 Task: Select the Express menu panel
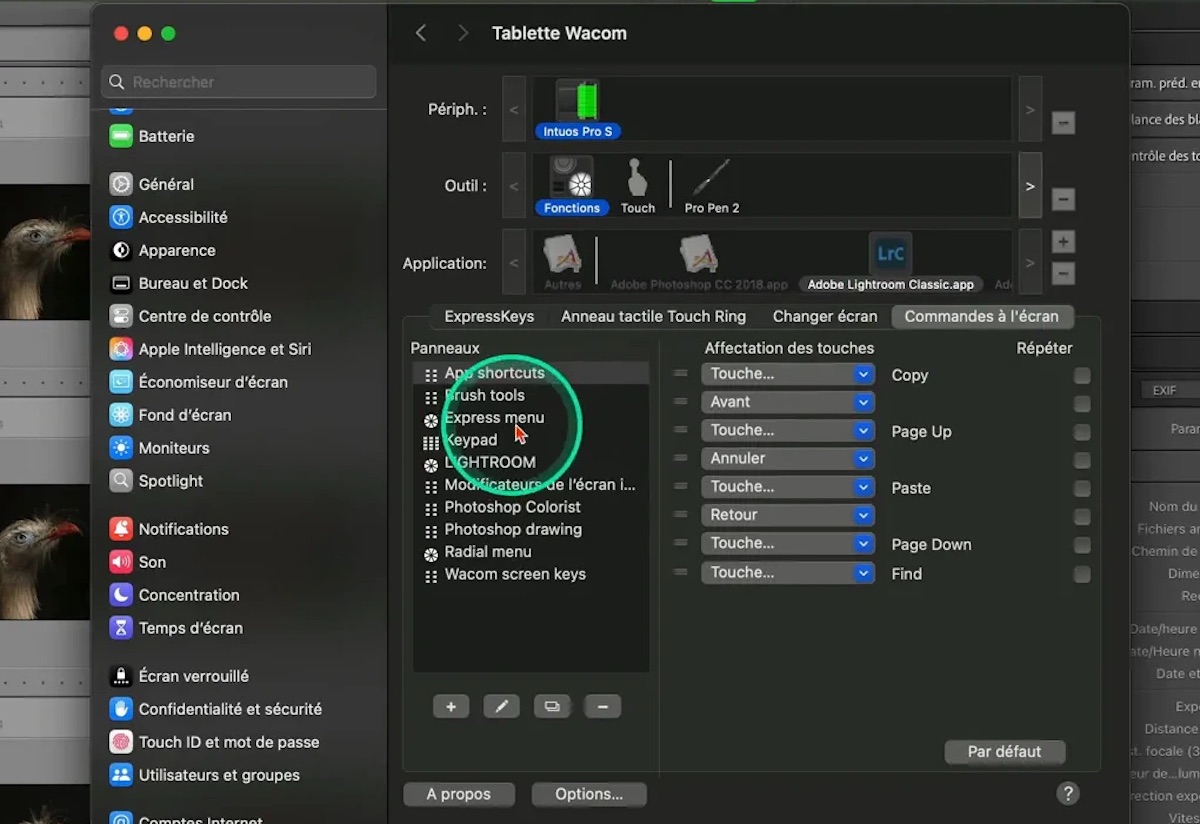tap(531, 418)
